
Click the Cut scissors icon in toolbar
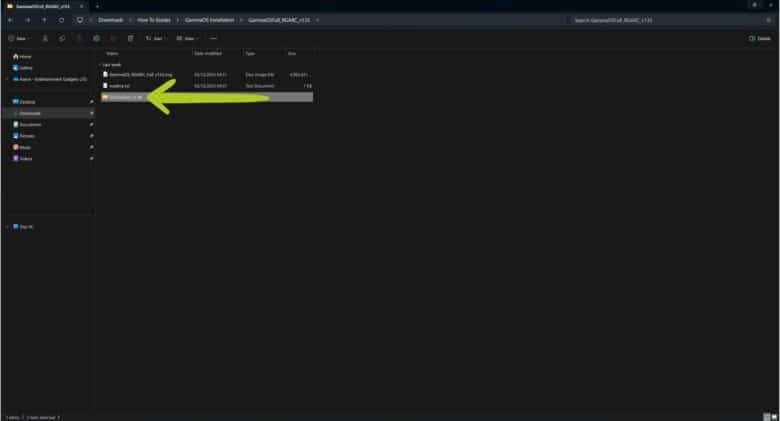click(46, 38)
